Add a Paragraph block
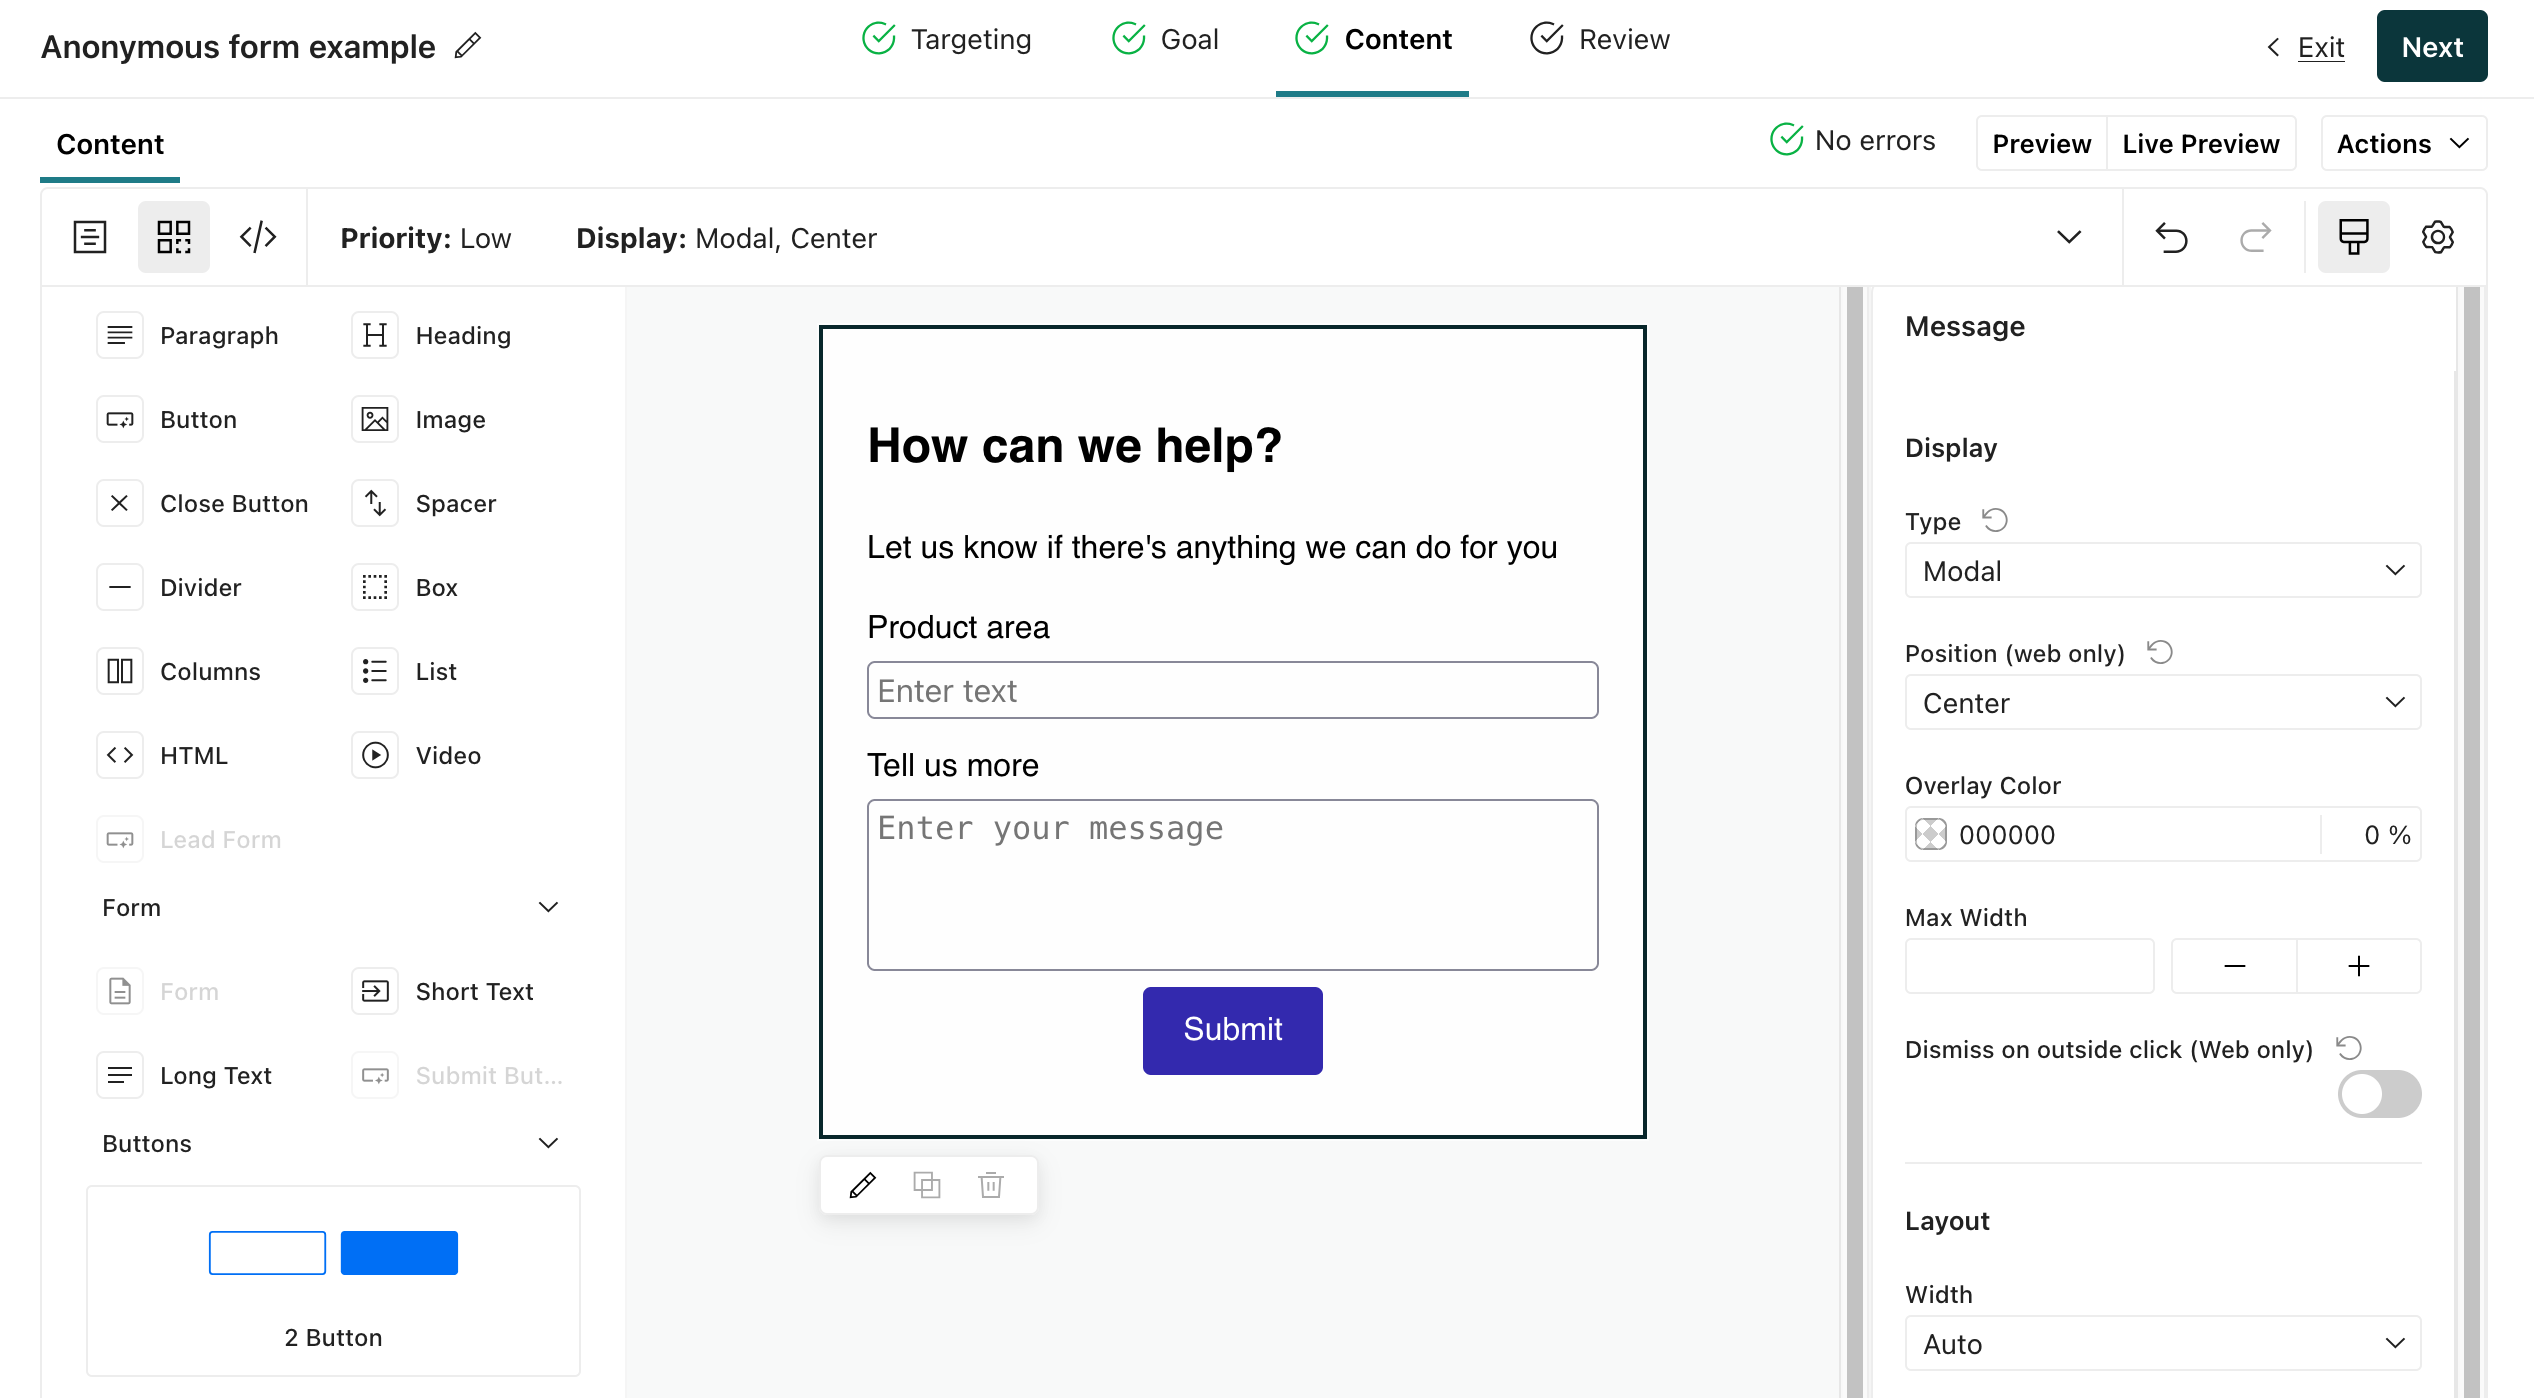The width and height of the screenshot is (2534, 1398). pyautogui.click(x=188, y=335)
